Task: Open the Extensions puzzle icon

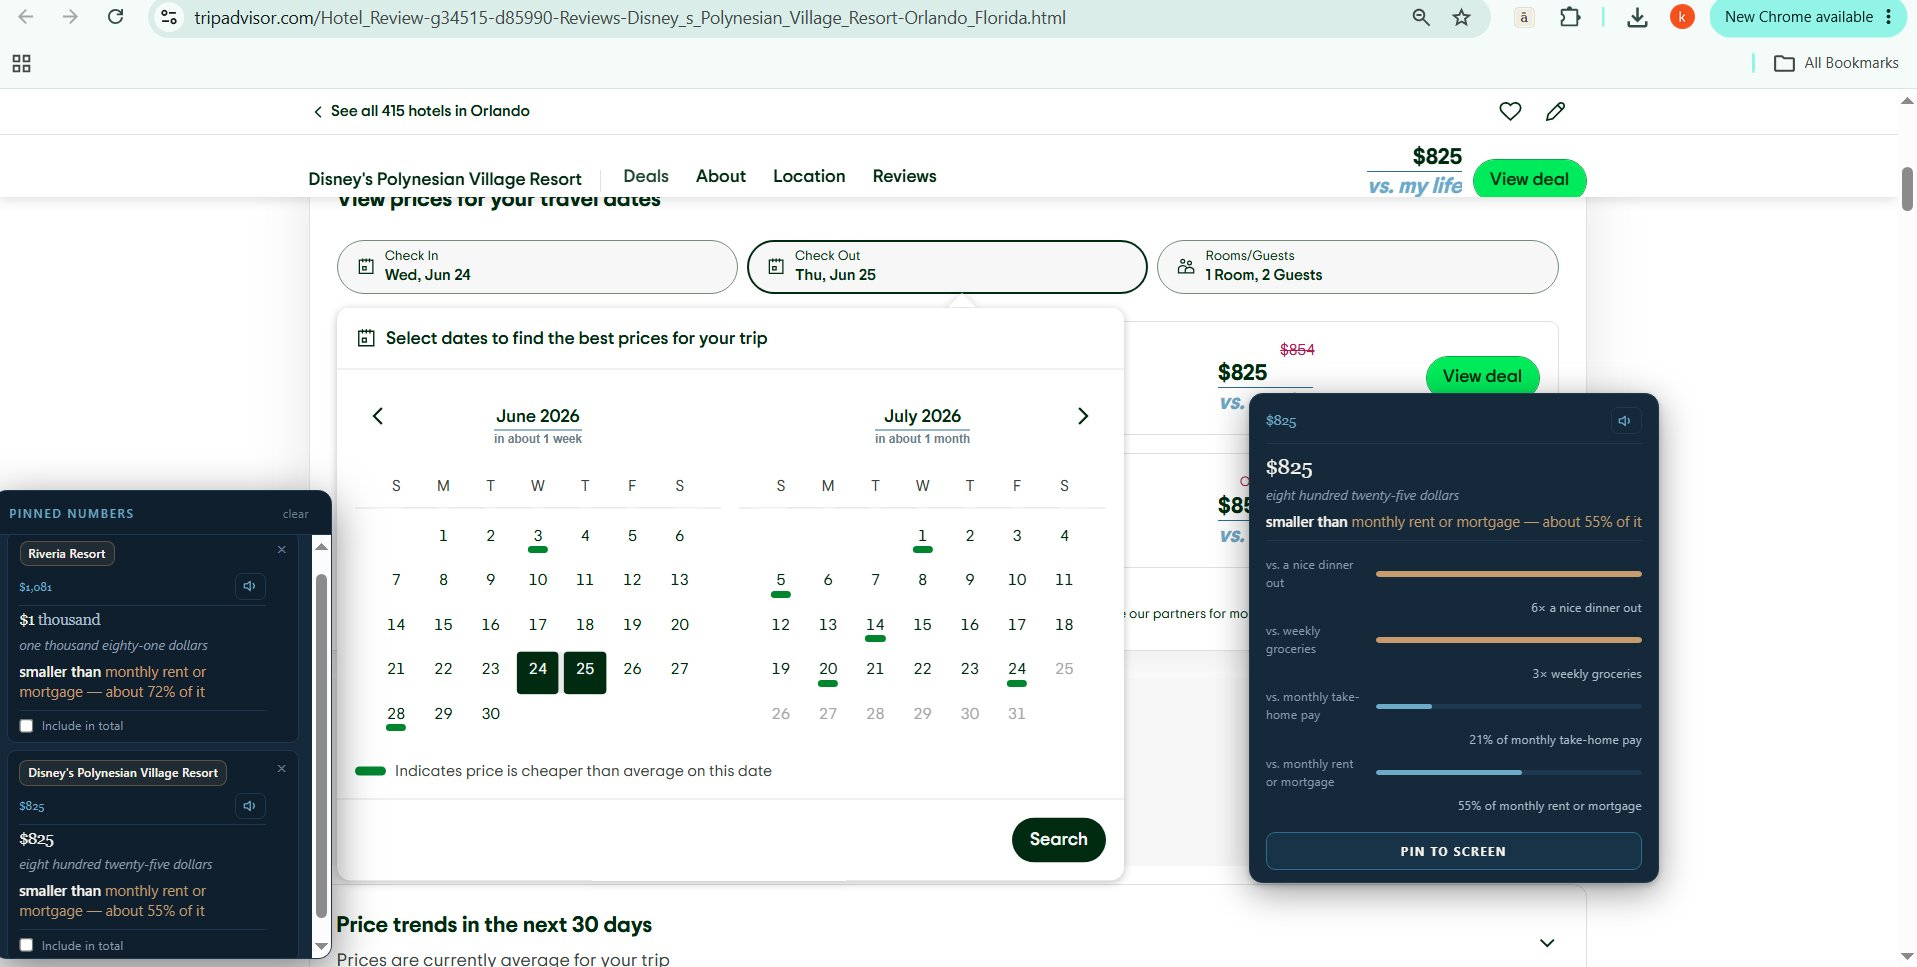Action: coord(1570,17)
